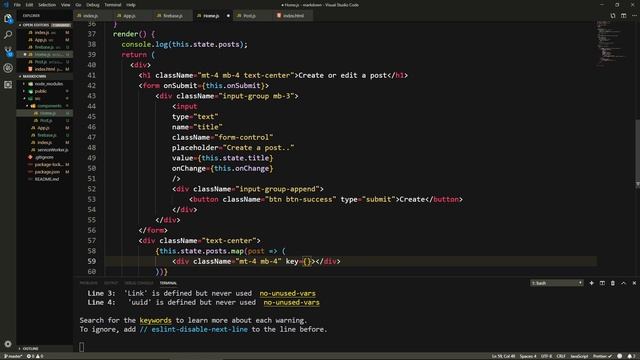Open the Explorer view in the activity bar
Viewport: 640px width, 360px height.
[8, 19]
